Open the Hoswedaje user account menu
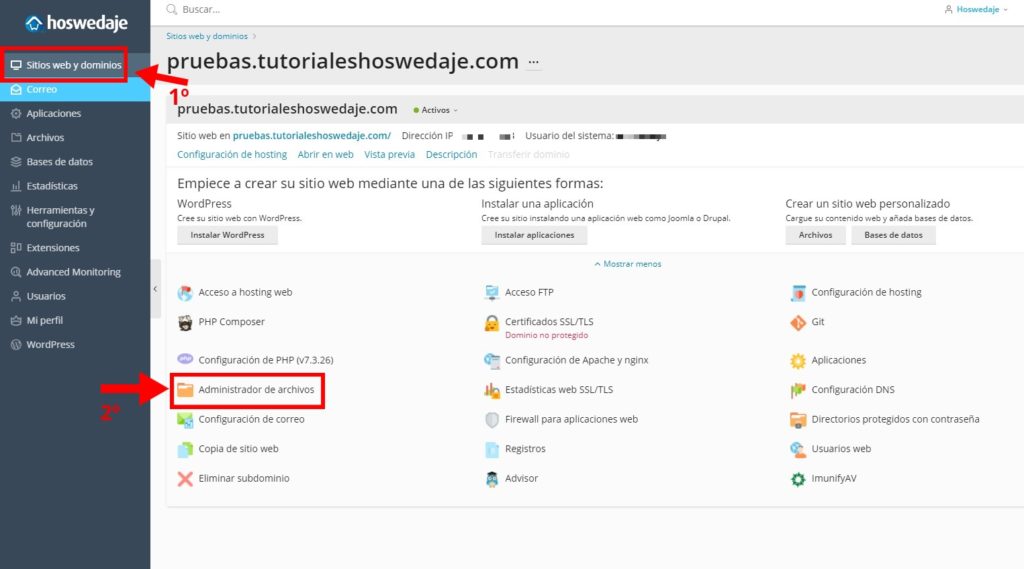 [x=976, y=9]
